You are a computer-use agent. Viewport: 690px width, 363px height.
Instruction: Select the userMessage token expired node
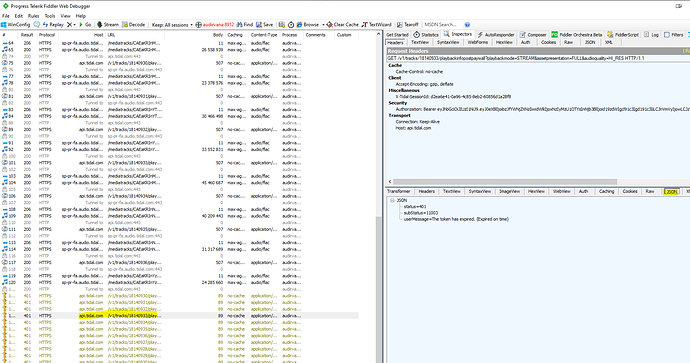pos(456,219)
